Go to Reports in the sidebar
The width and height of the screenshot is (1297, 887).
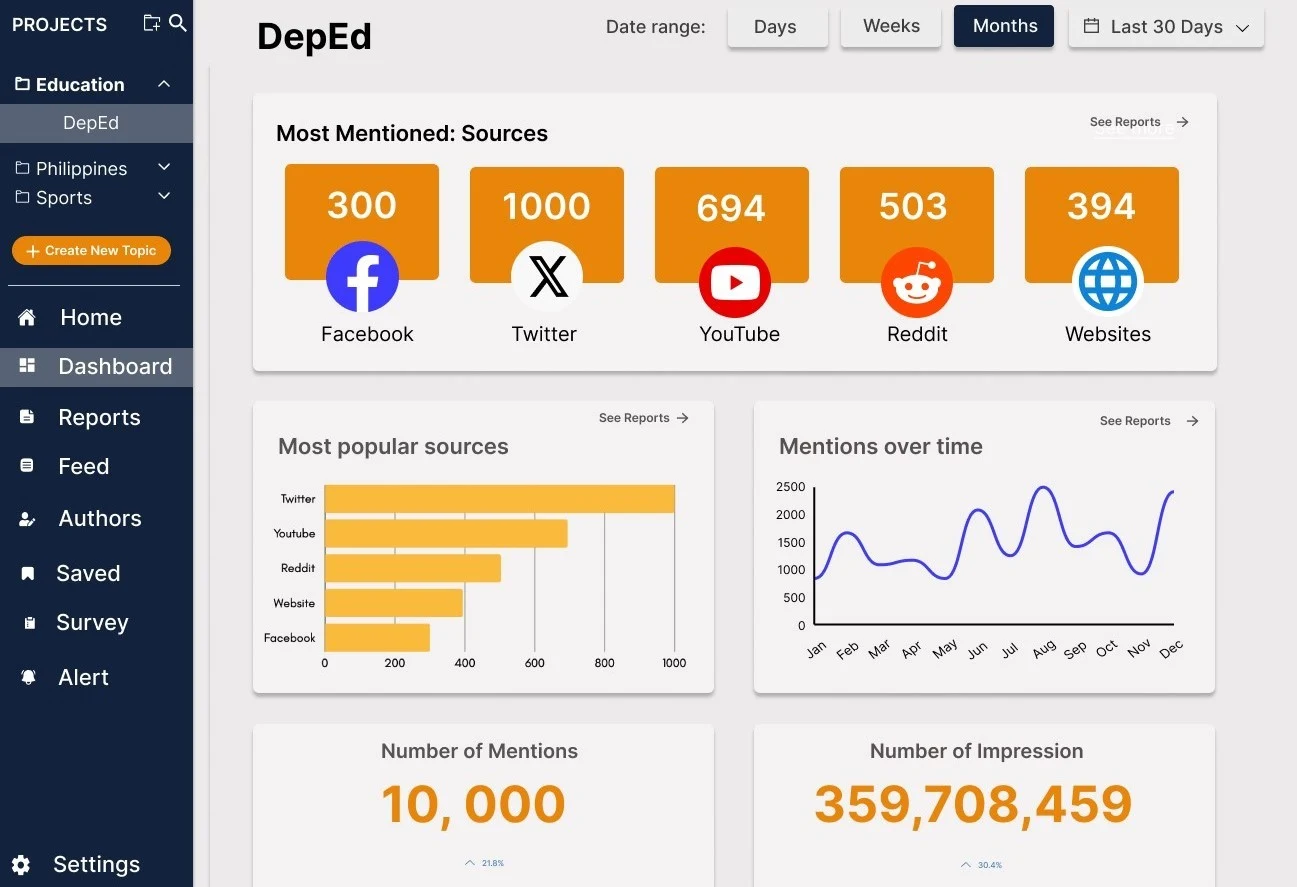99,417
